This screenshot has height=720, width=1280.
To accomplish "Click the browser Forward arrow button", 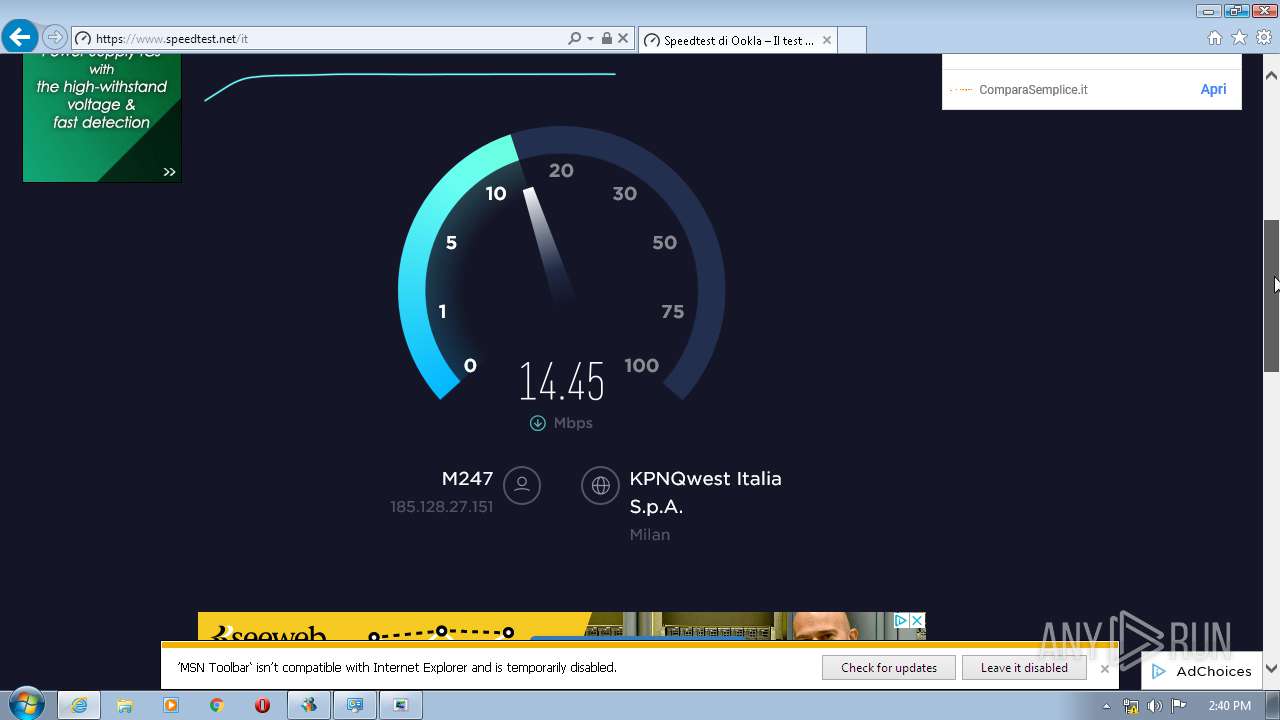I will 55,38.
